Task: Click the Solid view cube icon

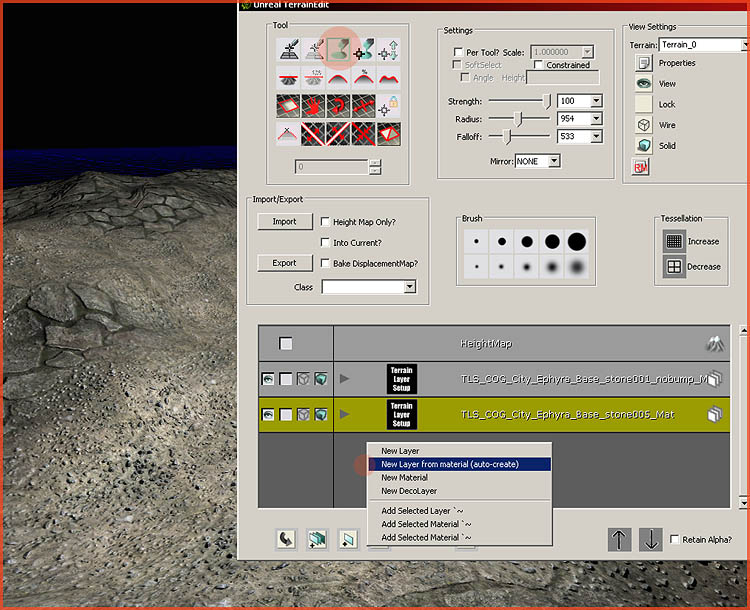Action: click(x=643, y=146)
